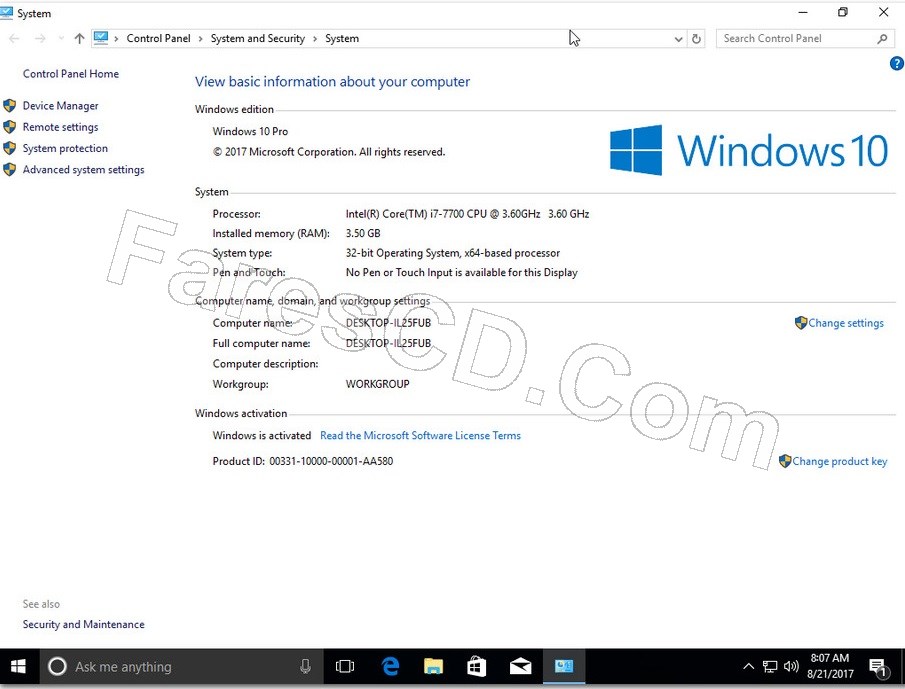
Task: Show hidden tray icons arrow
Action: (748, 667)
